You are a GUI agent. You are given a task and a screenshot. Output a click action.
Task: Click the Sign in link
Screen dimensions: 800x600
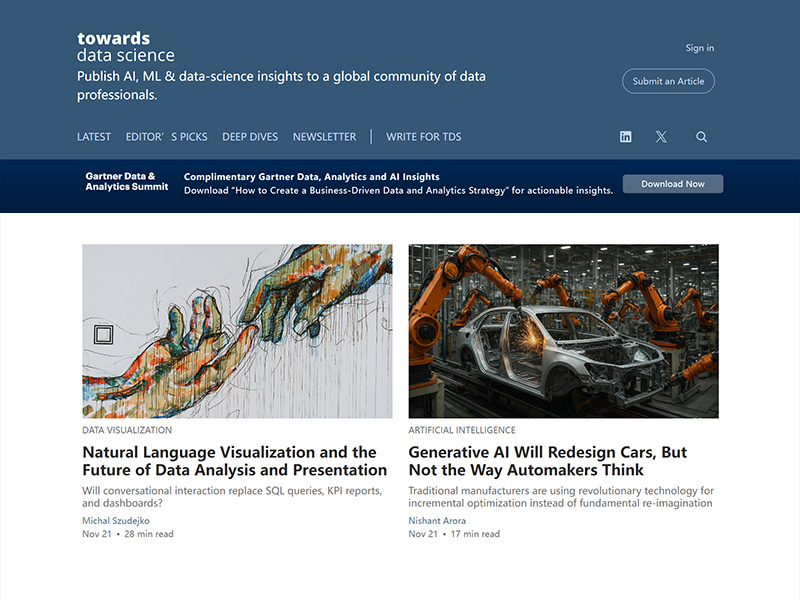(698, 47)
